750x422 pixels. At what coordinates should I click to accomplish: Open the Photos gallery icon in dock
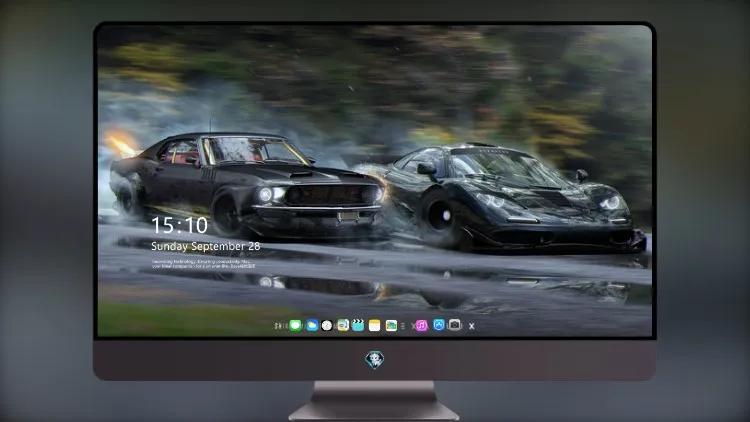coord(391,326)
